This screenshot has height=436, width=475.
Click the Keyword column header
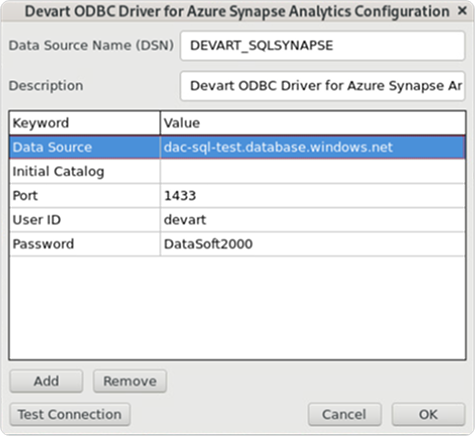coord(85,123)
